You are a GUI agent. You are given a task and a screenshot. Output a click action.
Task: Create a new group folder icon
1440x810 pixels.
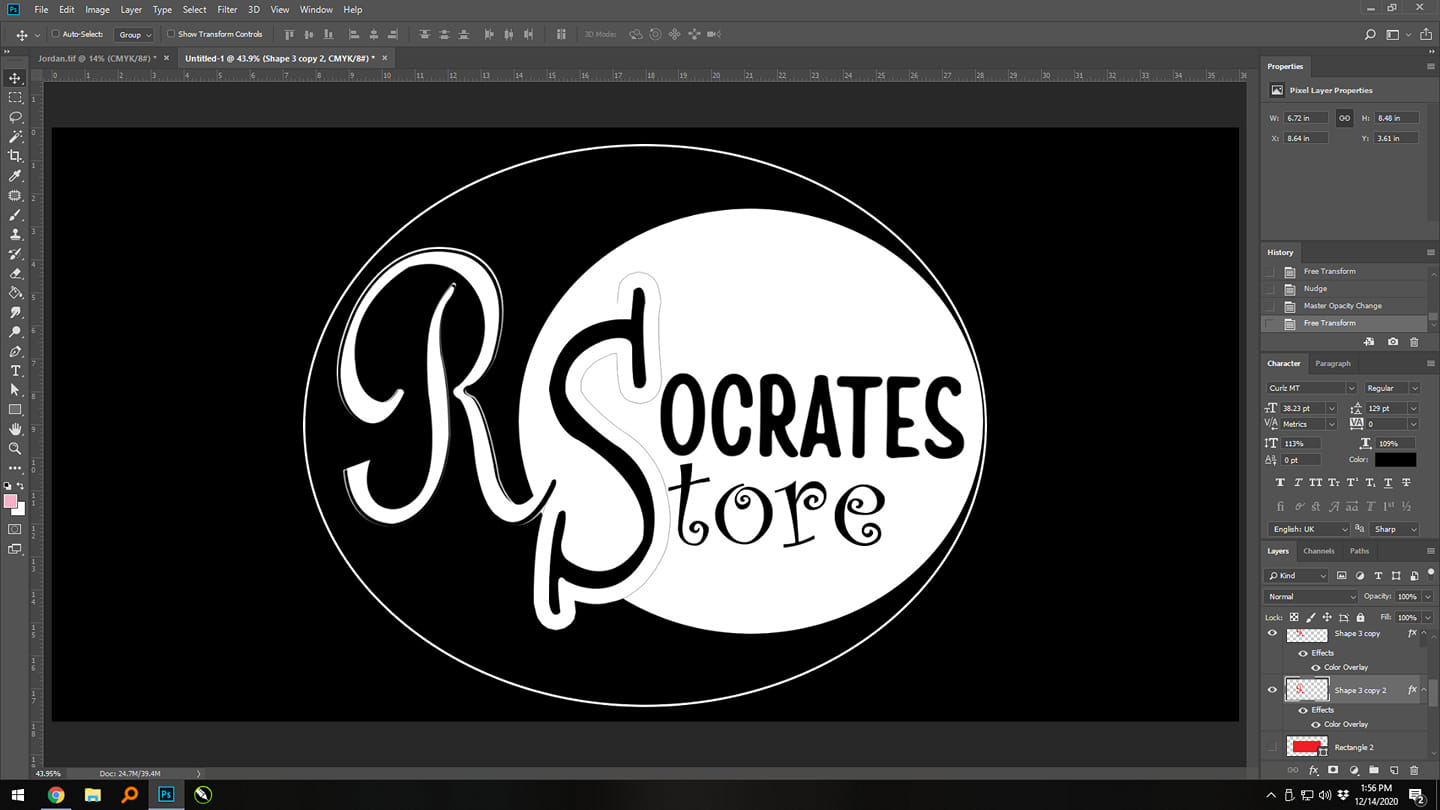1374,770
